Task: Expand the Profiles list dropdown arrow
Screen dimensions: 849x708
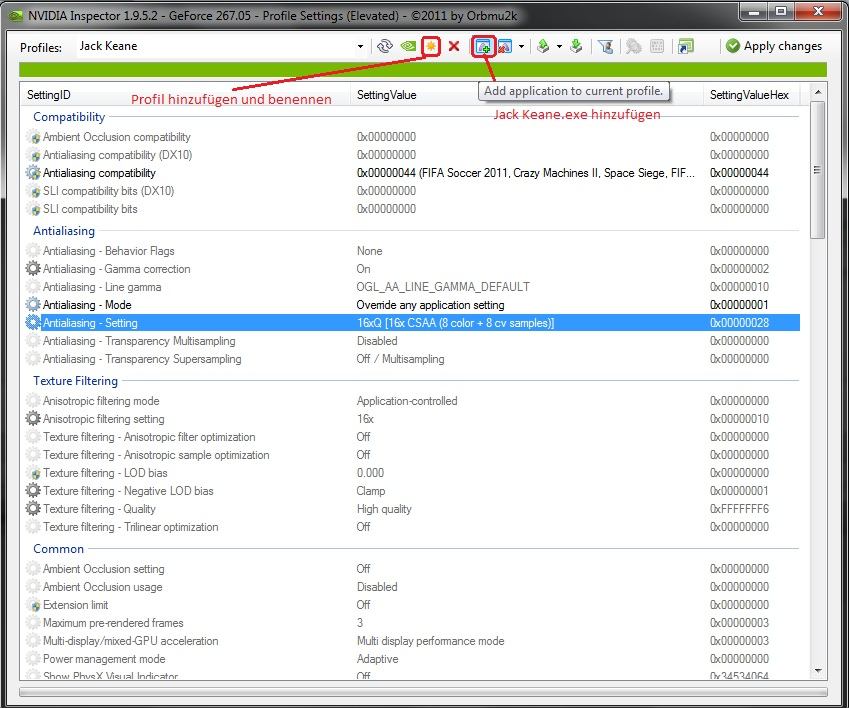Action: [360, 47]
